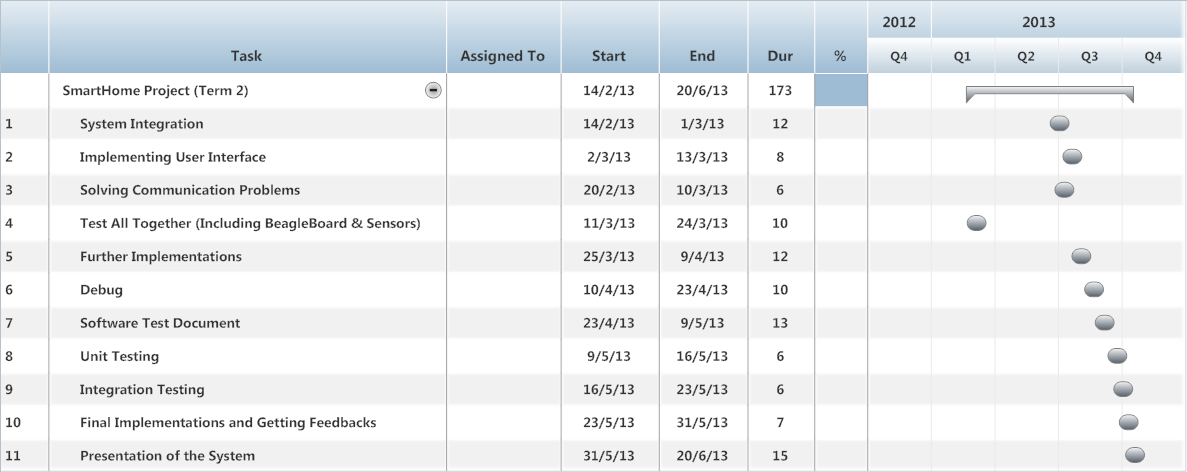The width and height of the screenshot is (1187, 472).
Task: Select the Further Implementations Gantt marker
Action: tap(1081, 256)
